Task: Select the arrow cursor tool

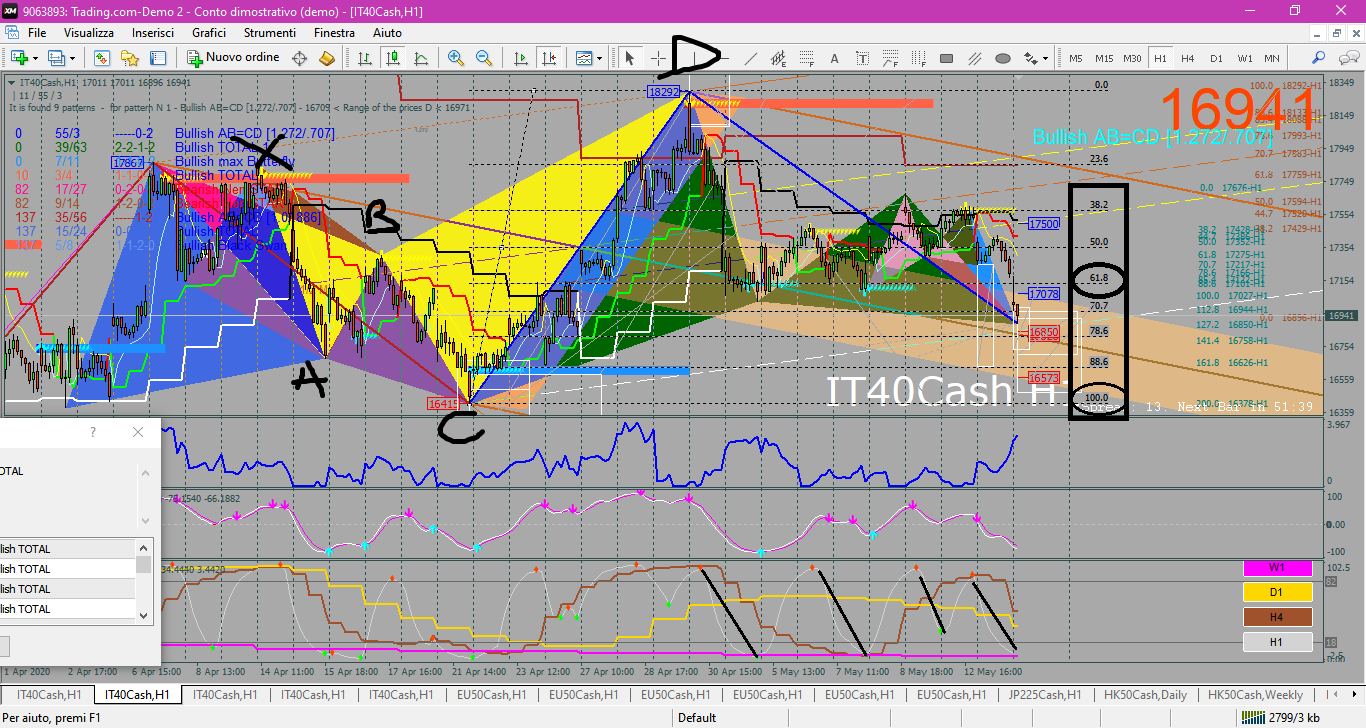Action: pos(630,58)
